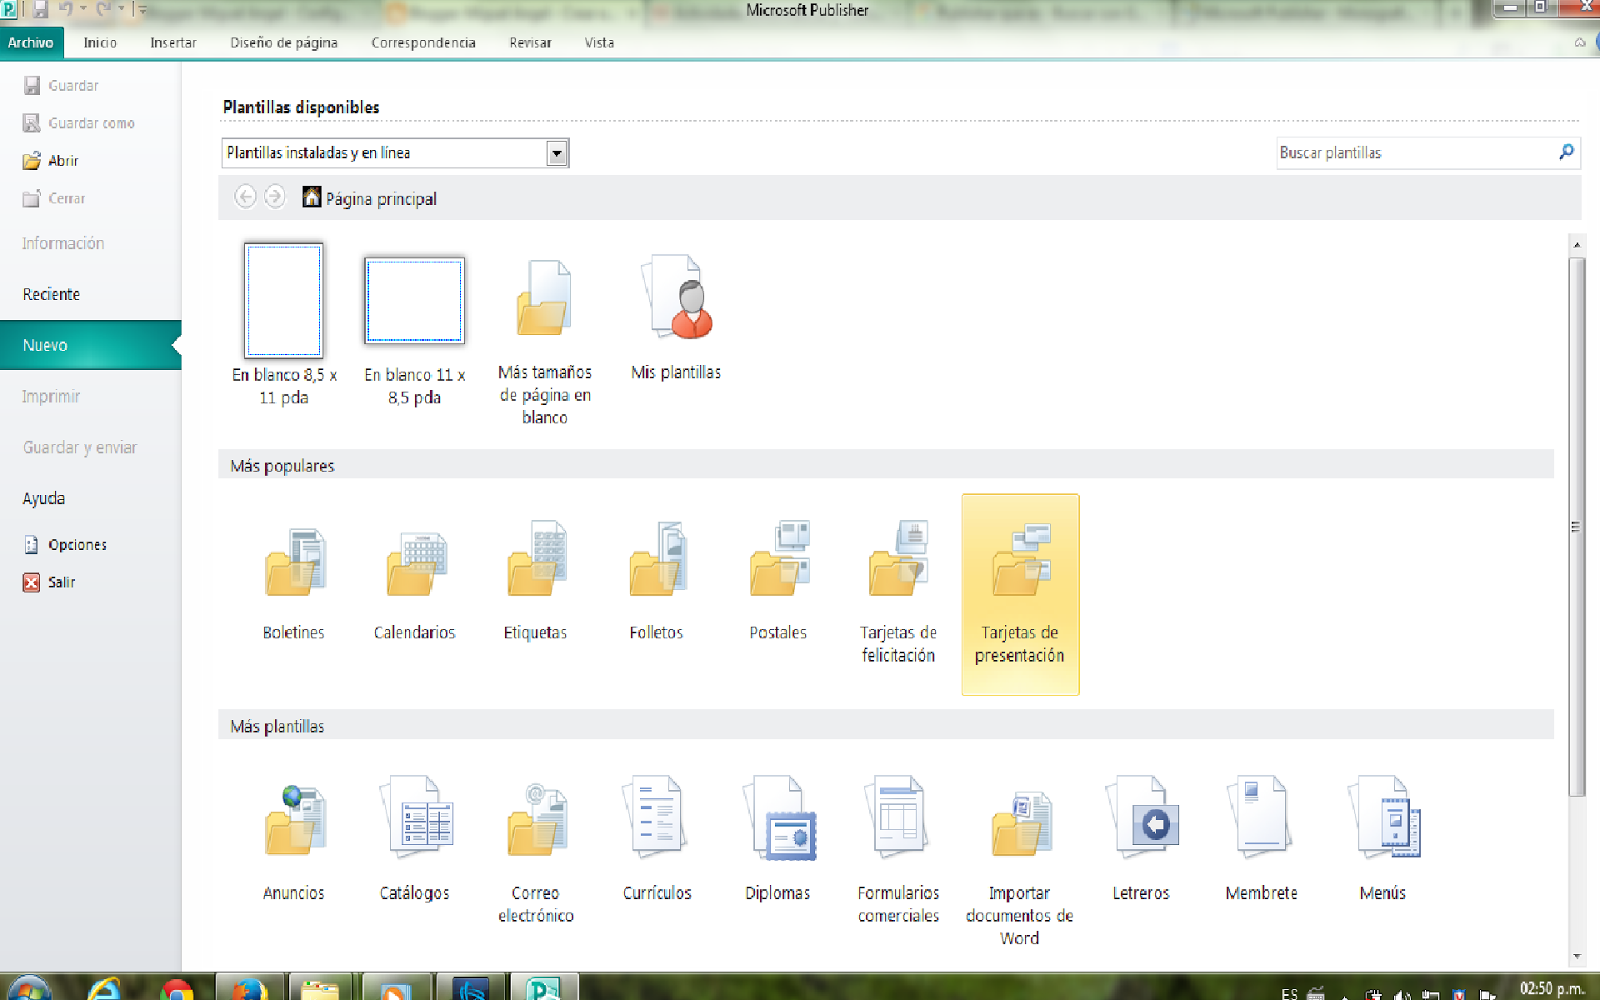Open Internet Explorer from the taskbar
The height and width of the screenshot is (1000, 1600).
104,989
